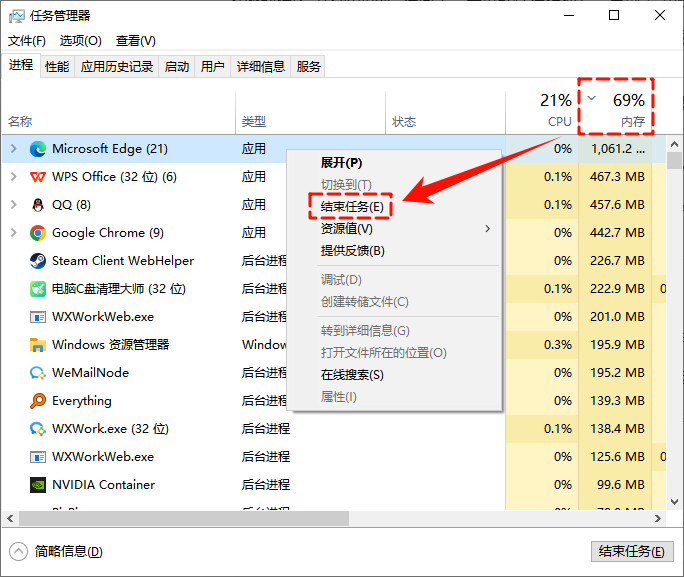
Task: Click the WPS Office process icon
Action: (38, 177)
